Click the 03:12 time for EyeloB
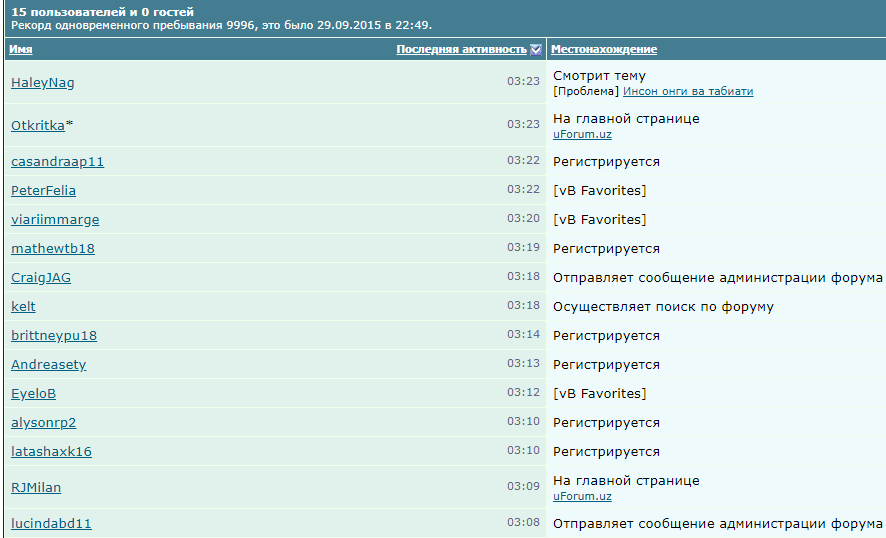 click(x=523, y=392)
